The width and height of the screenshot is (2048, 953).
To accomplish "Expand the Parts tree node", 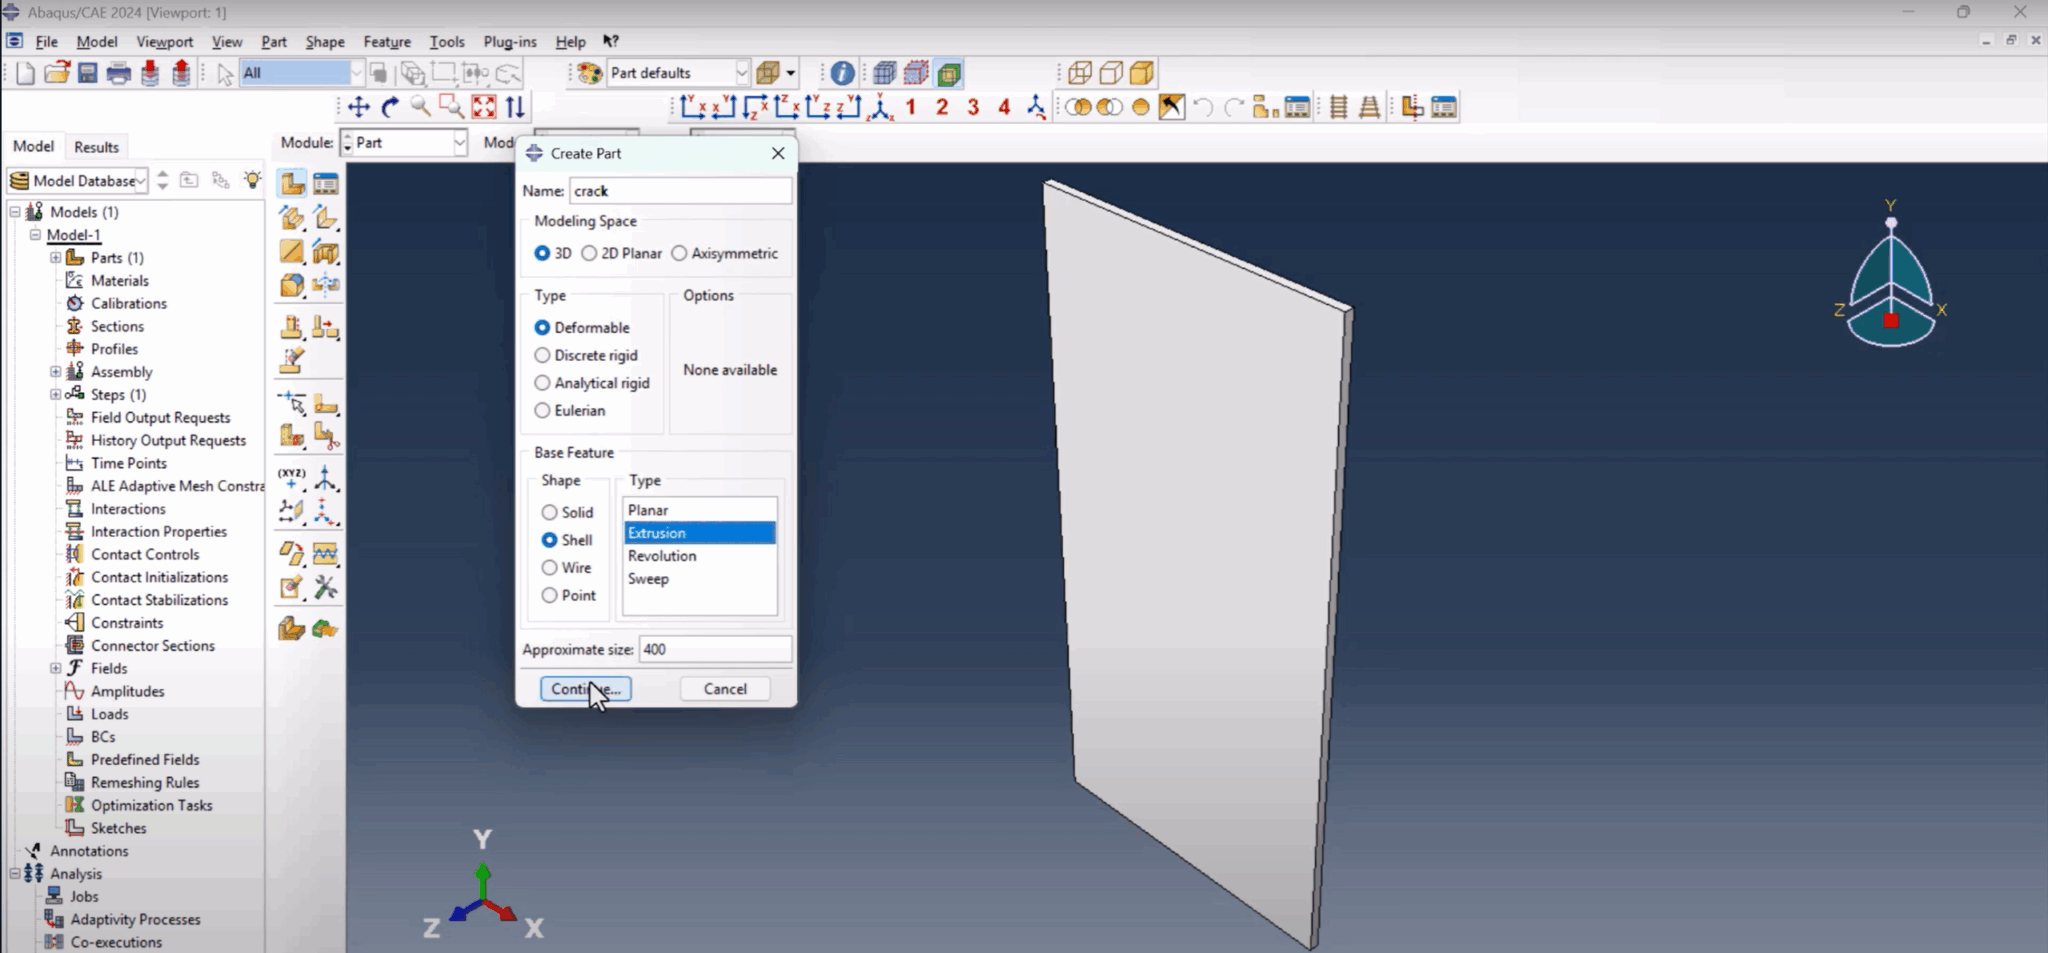I will (x=56, y=257).
